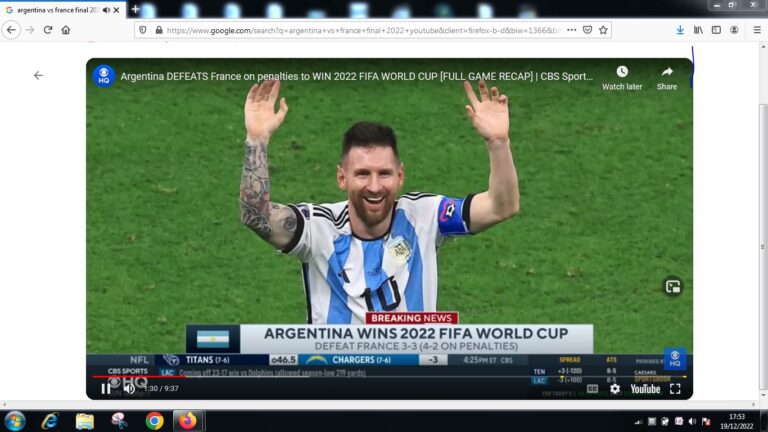Mute the tab's audio icon
Screen dimensions: 768x432
click(x=106, y=10)
